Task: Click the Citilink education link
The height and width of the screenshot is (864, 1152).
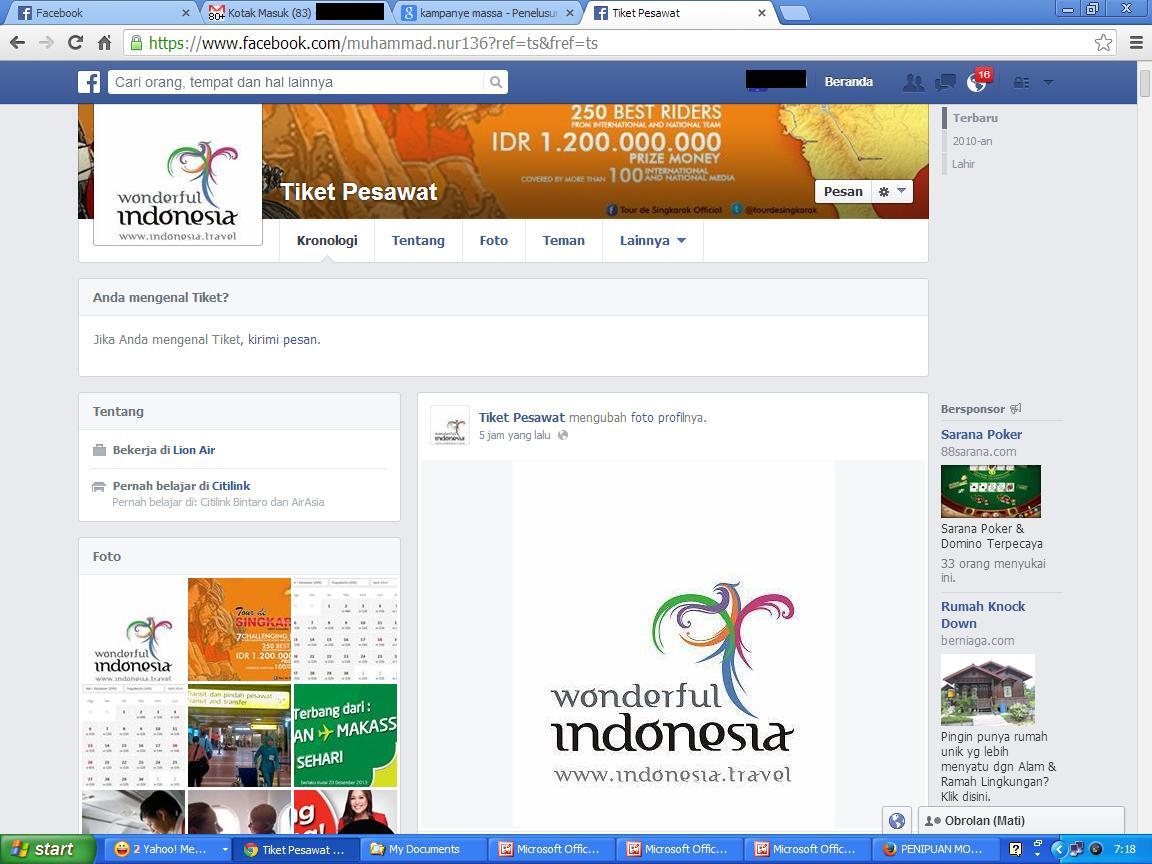Action: pyautogui.click(x=231, y=486)
